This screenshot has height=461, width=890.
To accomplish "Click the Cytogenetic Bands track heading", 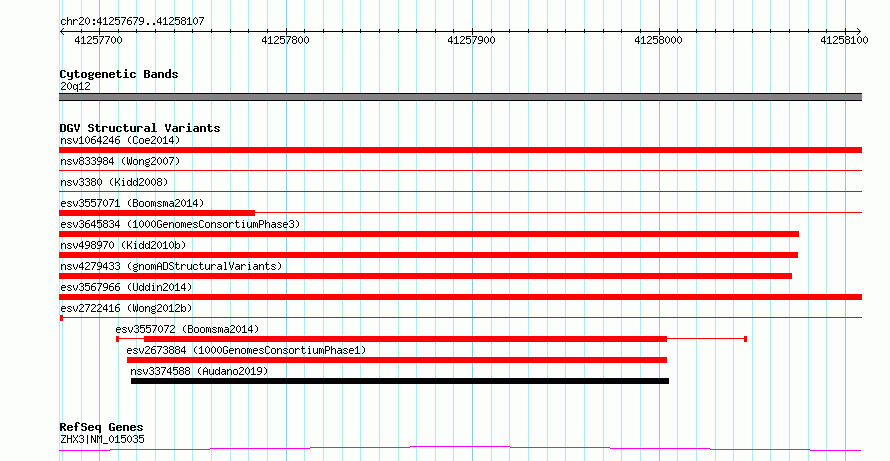I will coord(119,74).
